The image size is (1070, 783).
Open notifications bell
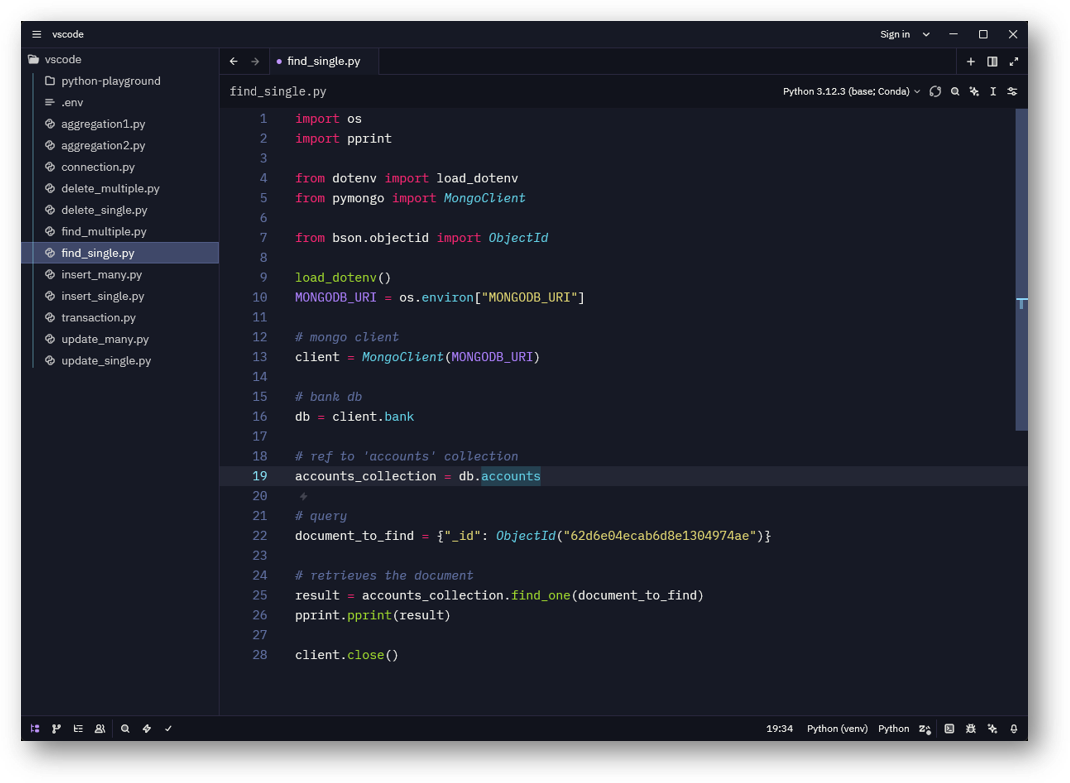click(1014, 728)
